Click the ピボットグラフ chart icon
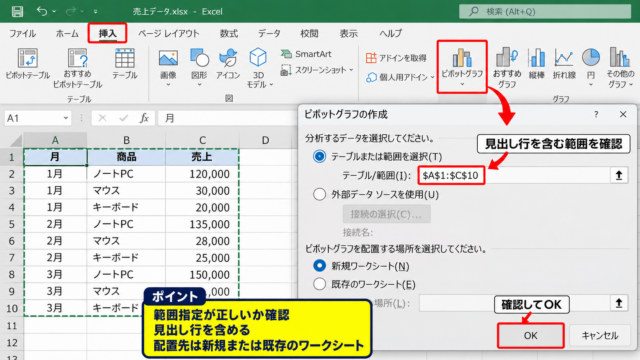Screen dimensions: 640x360 tap(462, 58)
